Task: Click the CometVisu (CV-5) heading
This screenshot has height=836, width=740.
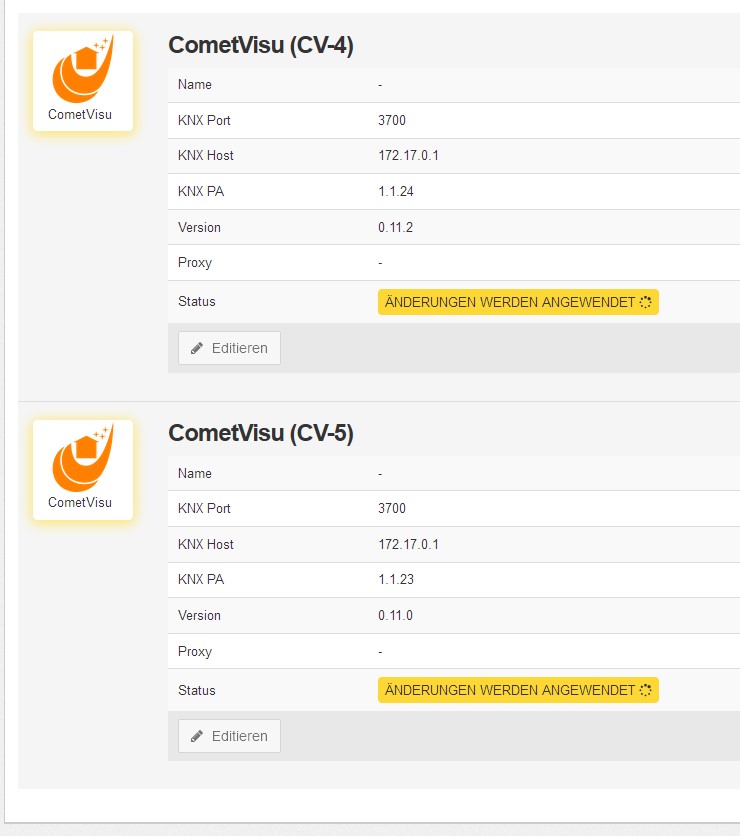Action: pos(261,433)
